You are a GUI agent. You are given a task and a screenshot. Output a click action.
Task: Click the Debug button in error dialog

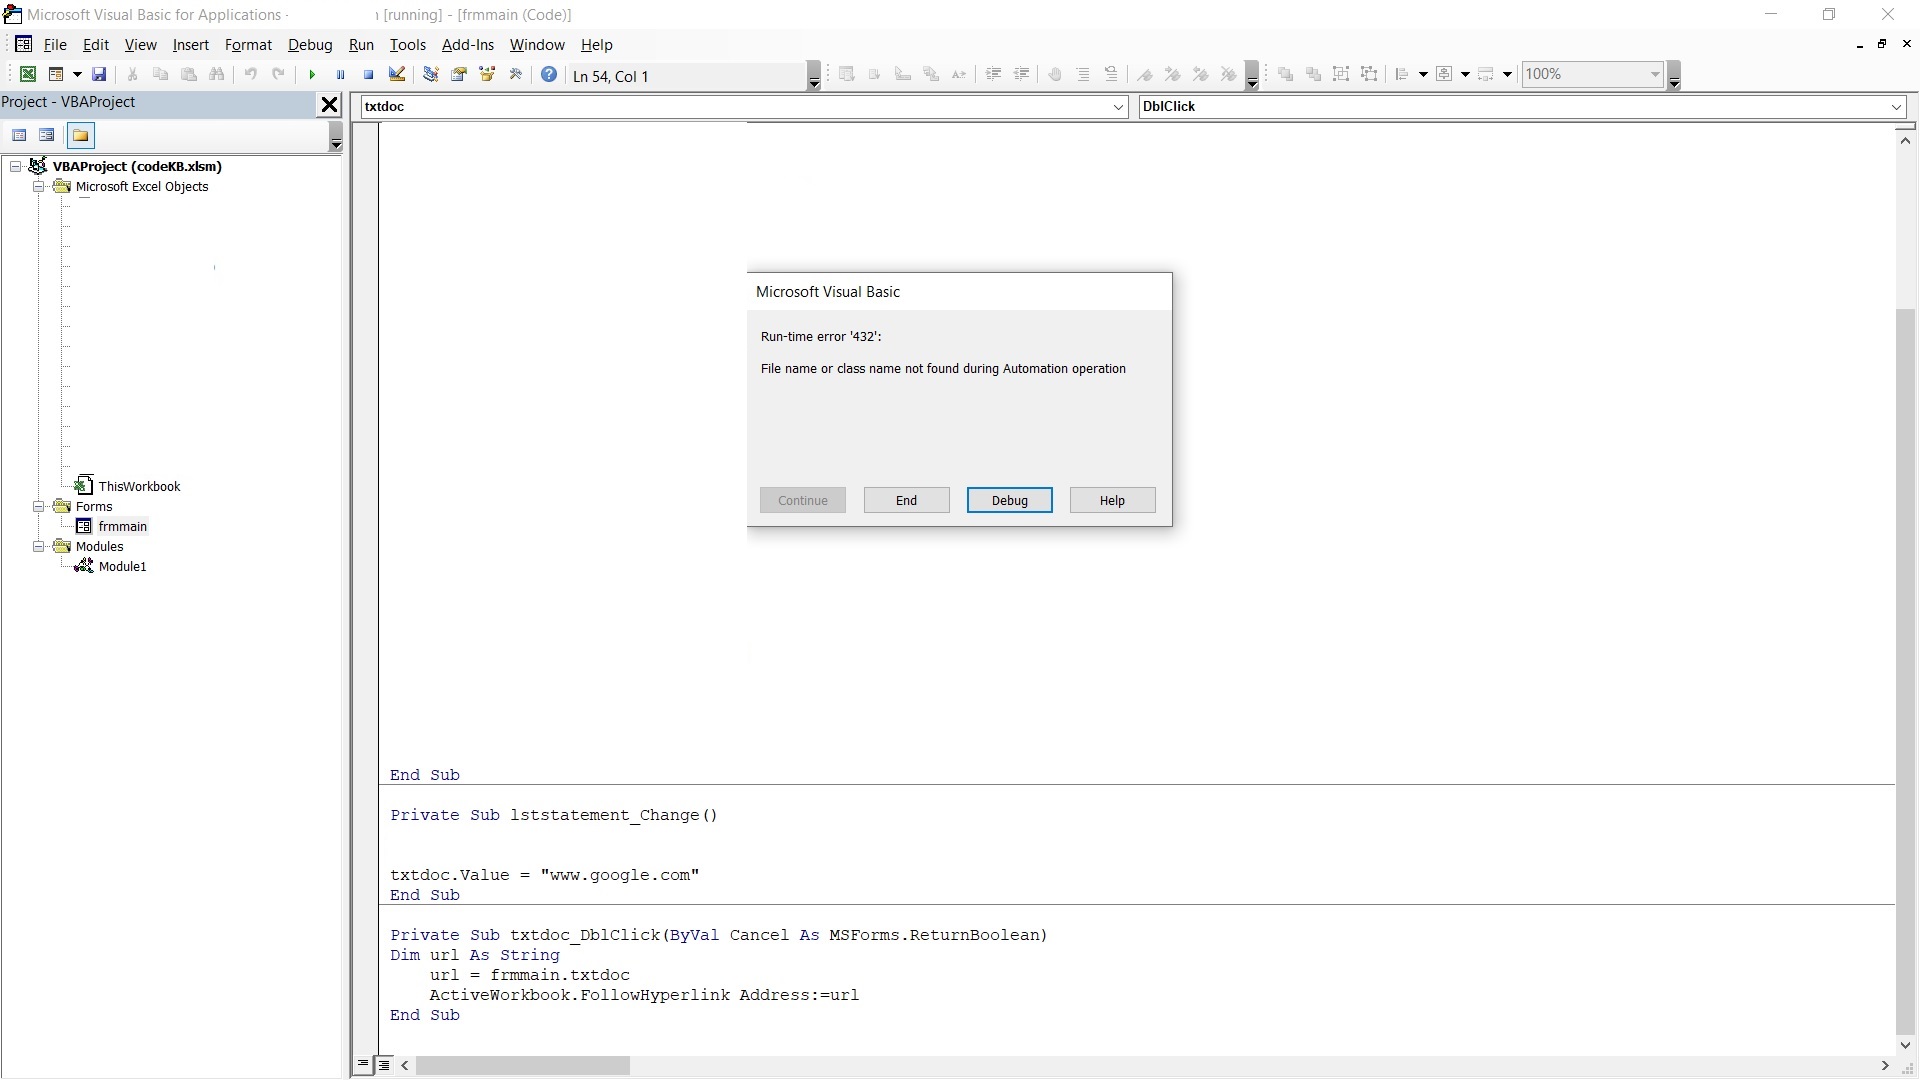[1009, 500]
